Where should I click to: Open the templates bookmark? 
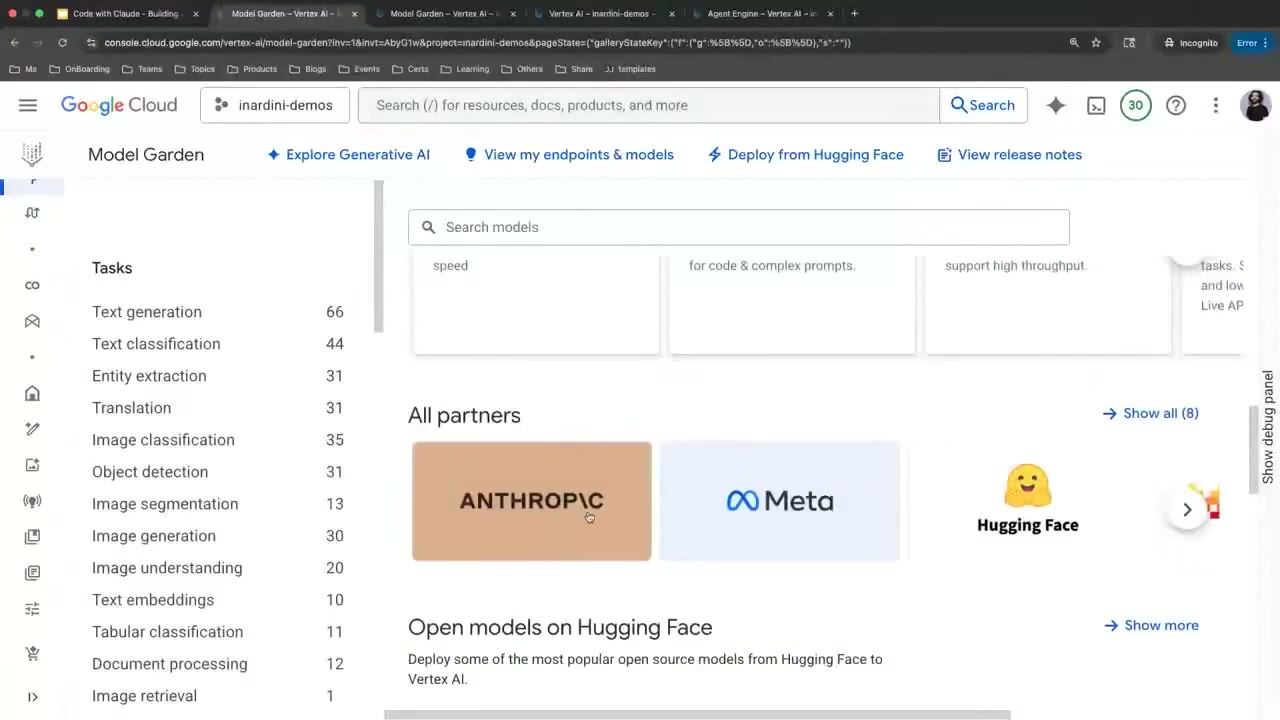pyautogui.click(x=630, y=69)
